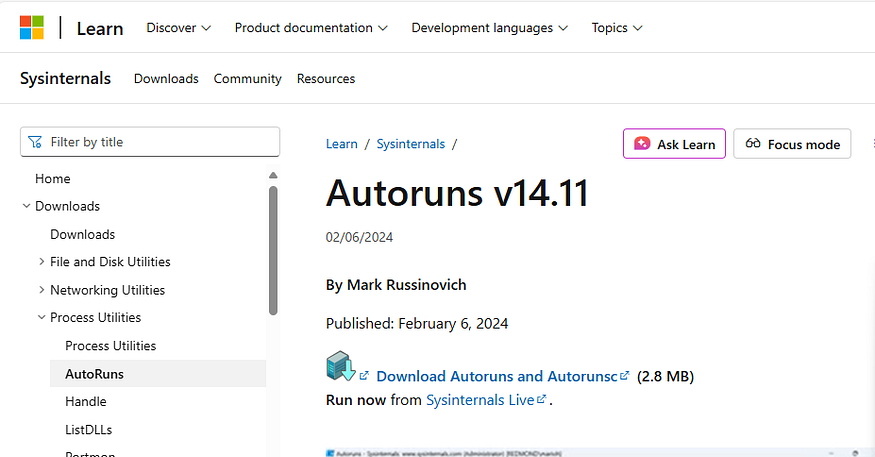Click external link icon after Autorunsc
Screen dimensions: 875x457
tap(624, 375)
